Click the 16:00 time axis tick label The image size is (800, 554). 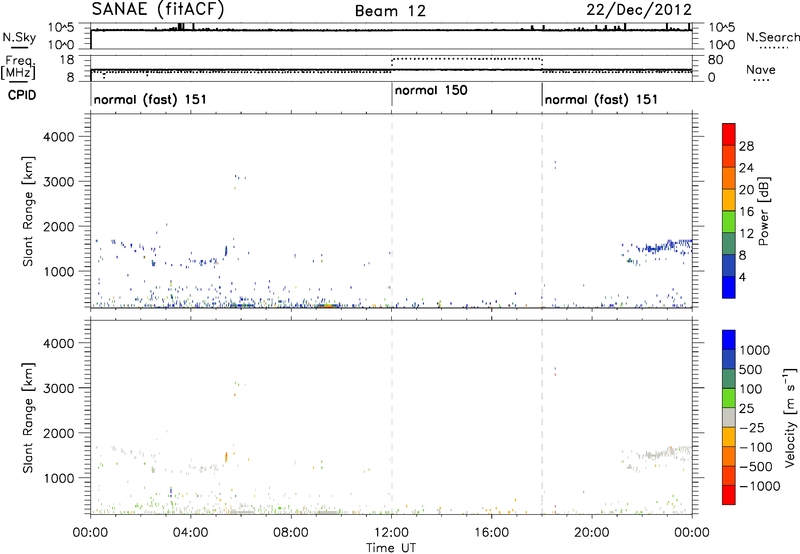491,533
